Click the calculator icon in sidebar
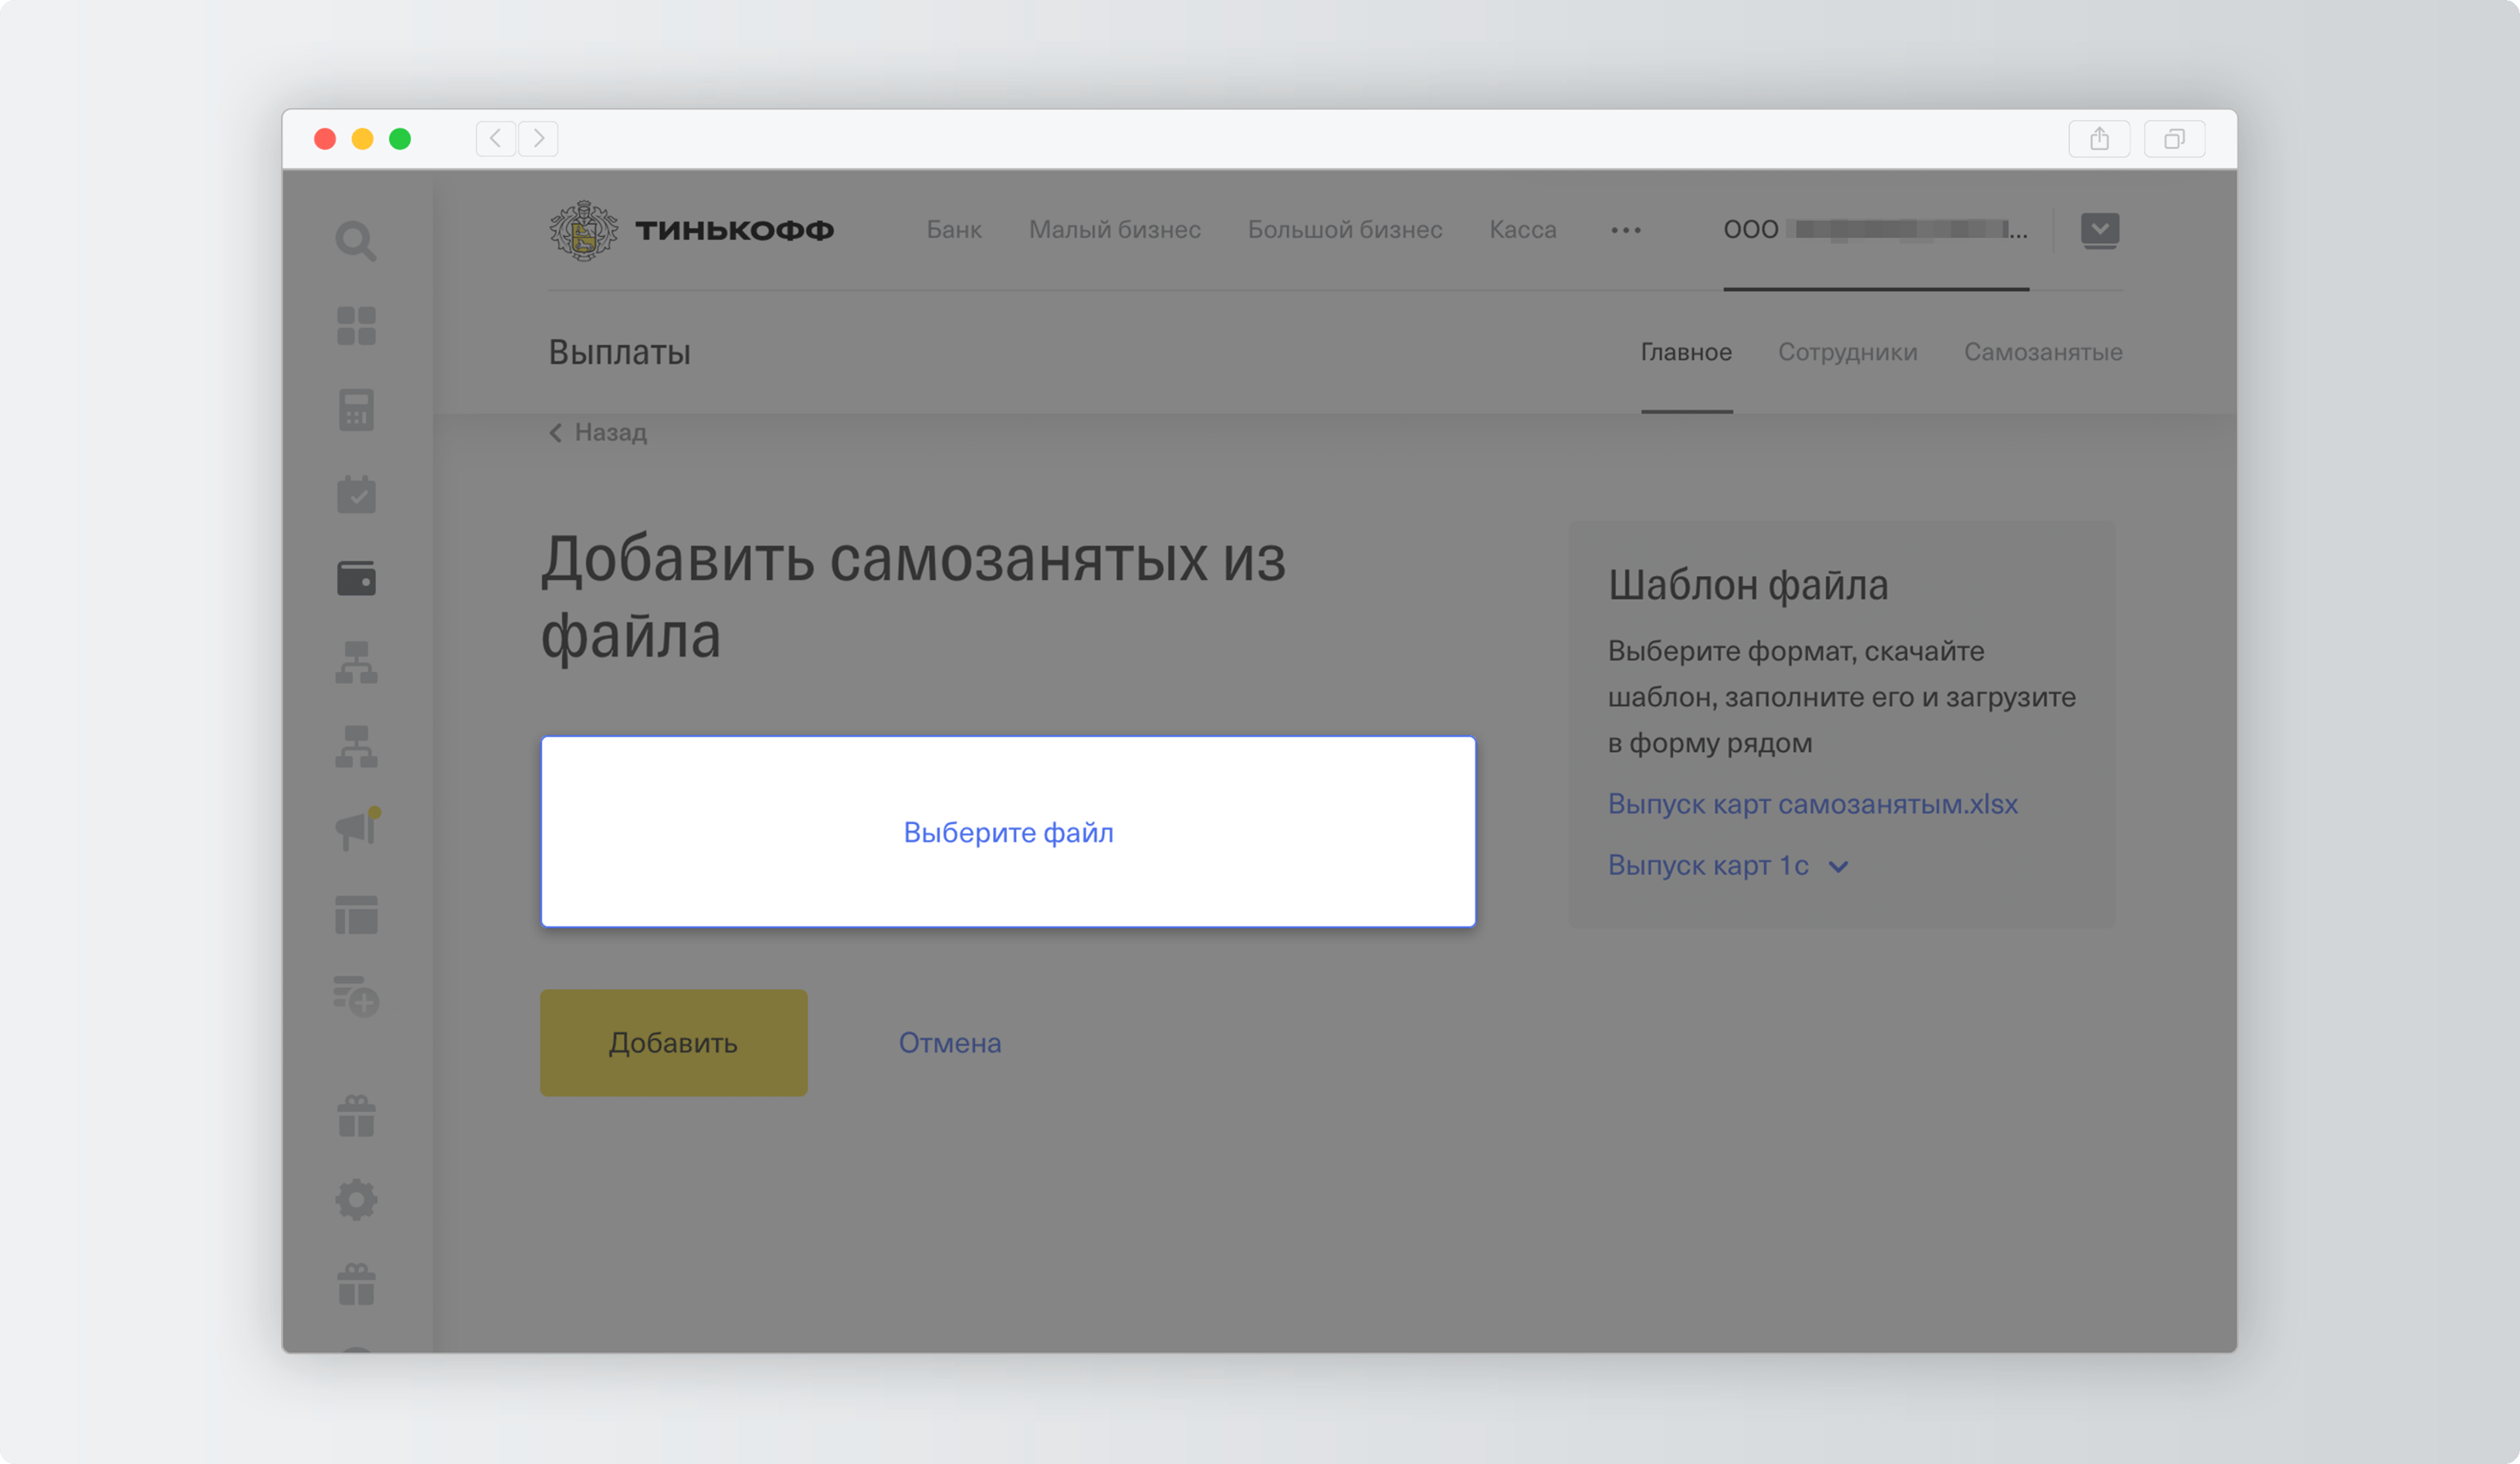 (x=356, y=410)
